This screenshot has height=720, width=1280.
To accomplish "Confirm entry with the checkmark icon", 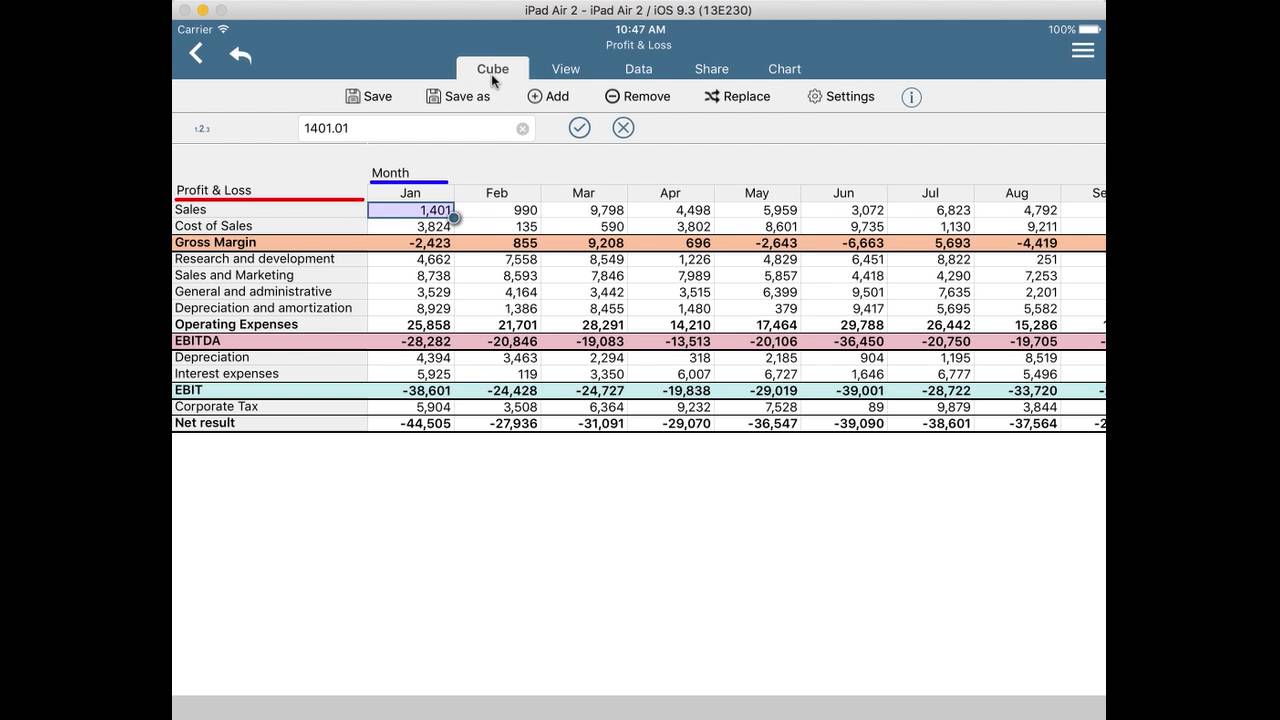I will [x=580, y=127].
